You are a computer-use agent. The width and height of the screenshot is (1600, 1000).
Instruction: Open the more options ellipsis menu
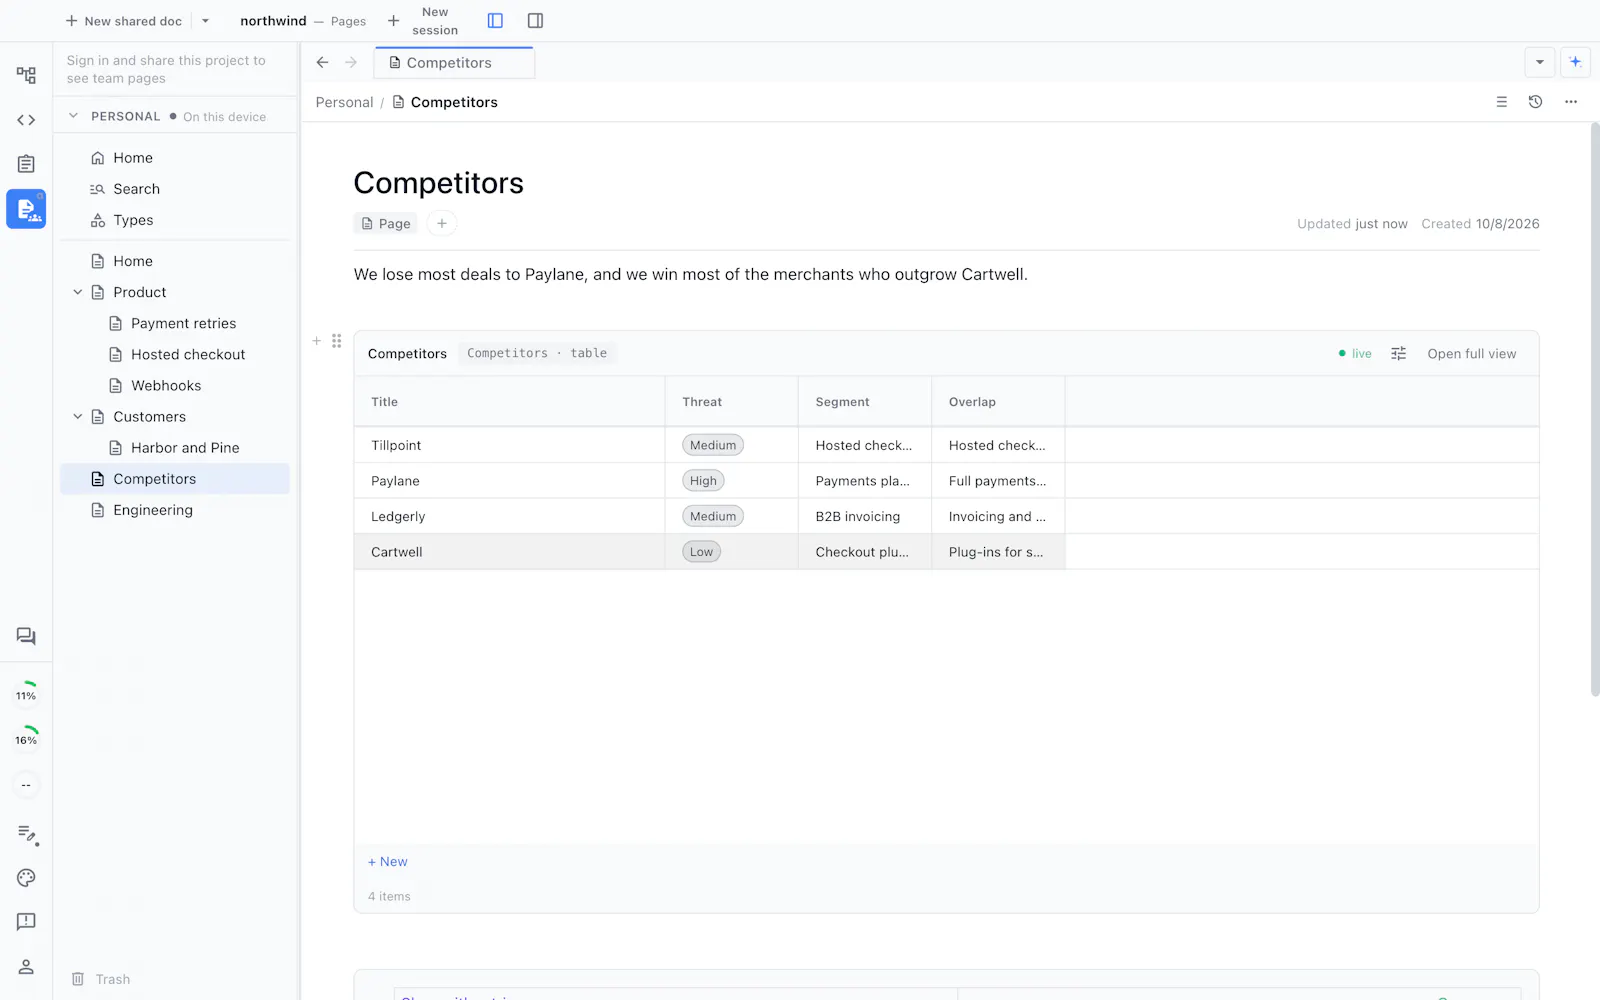pyautogui.click(x=1571, y=102)
